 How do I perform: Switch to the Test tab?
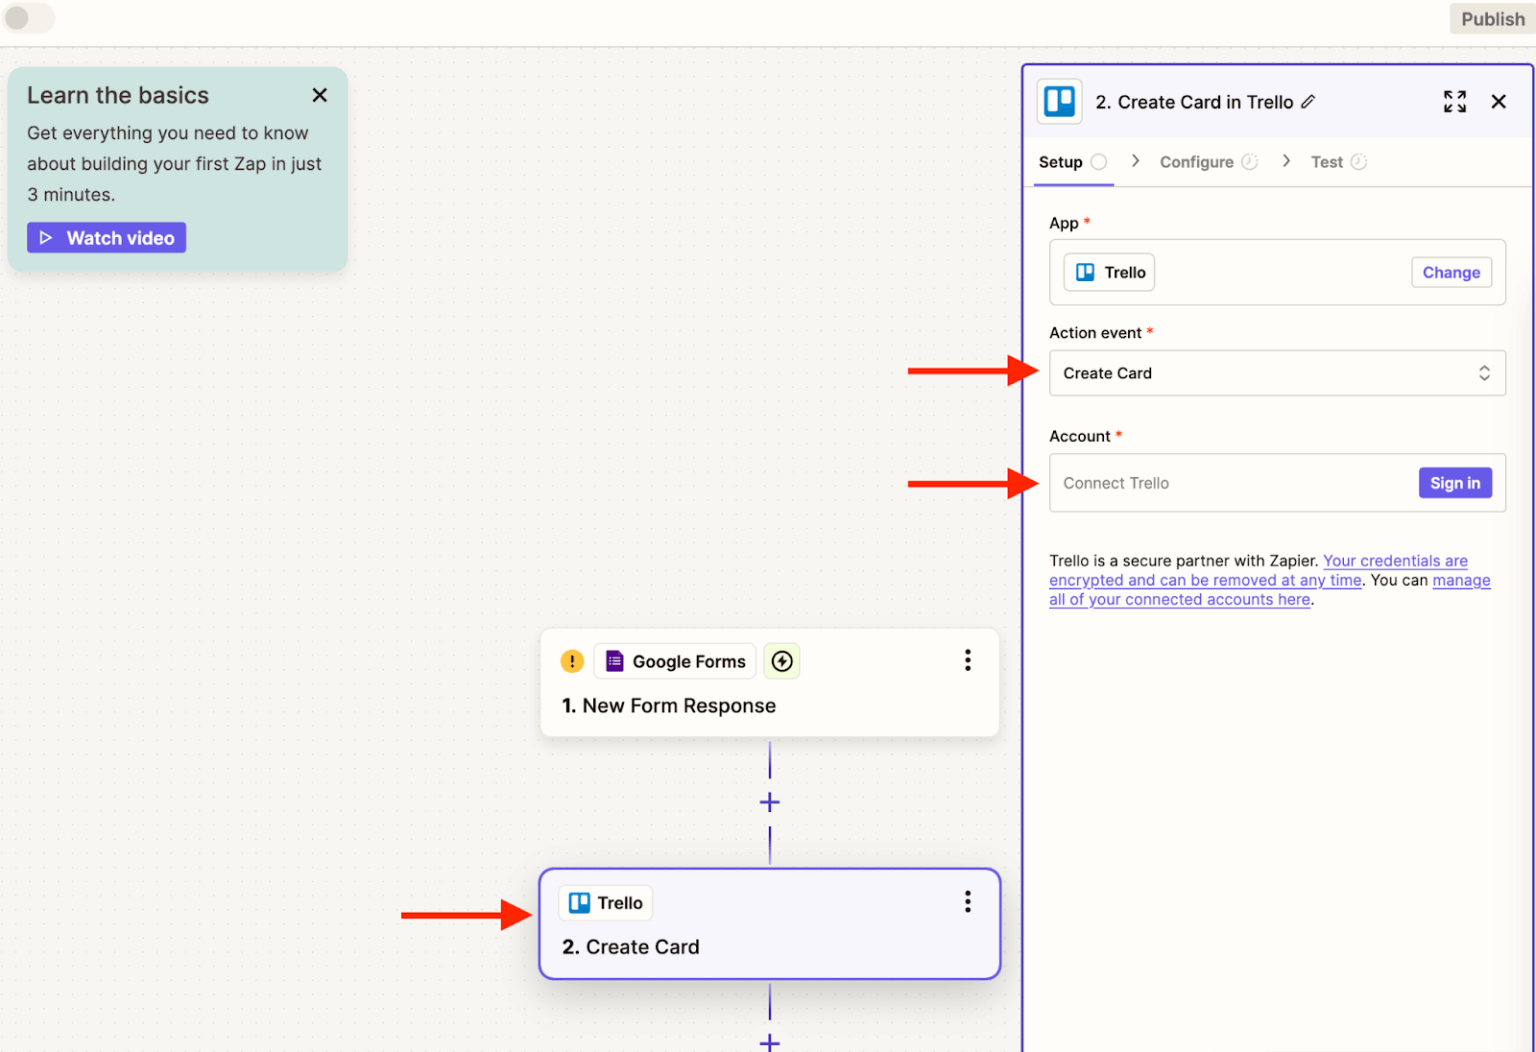click(1327, 161)
